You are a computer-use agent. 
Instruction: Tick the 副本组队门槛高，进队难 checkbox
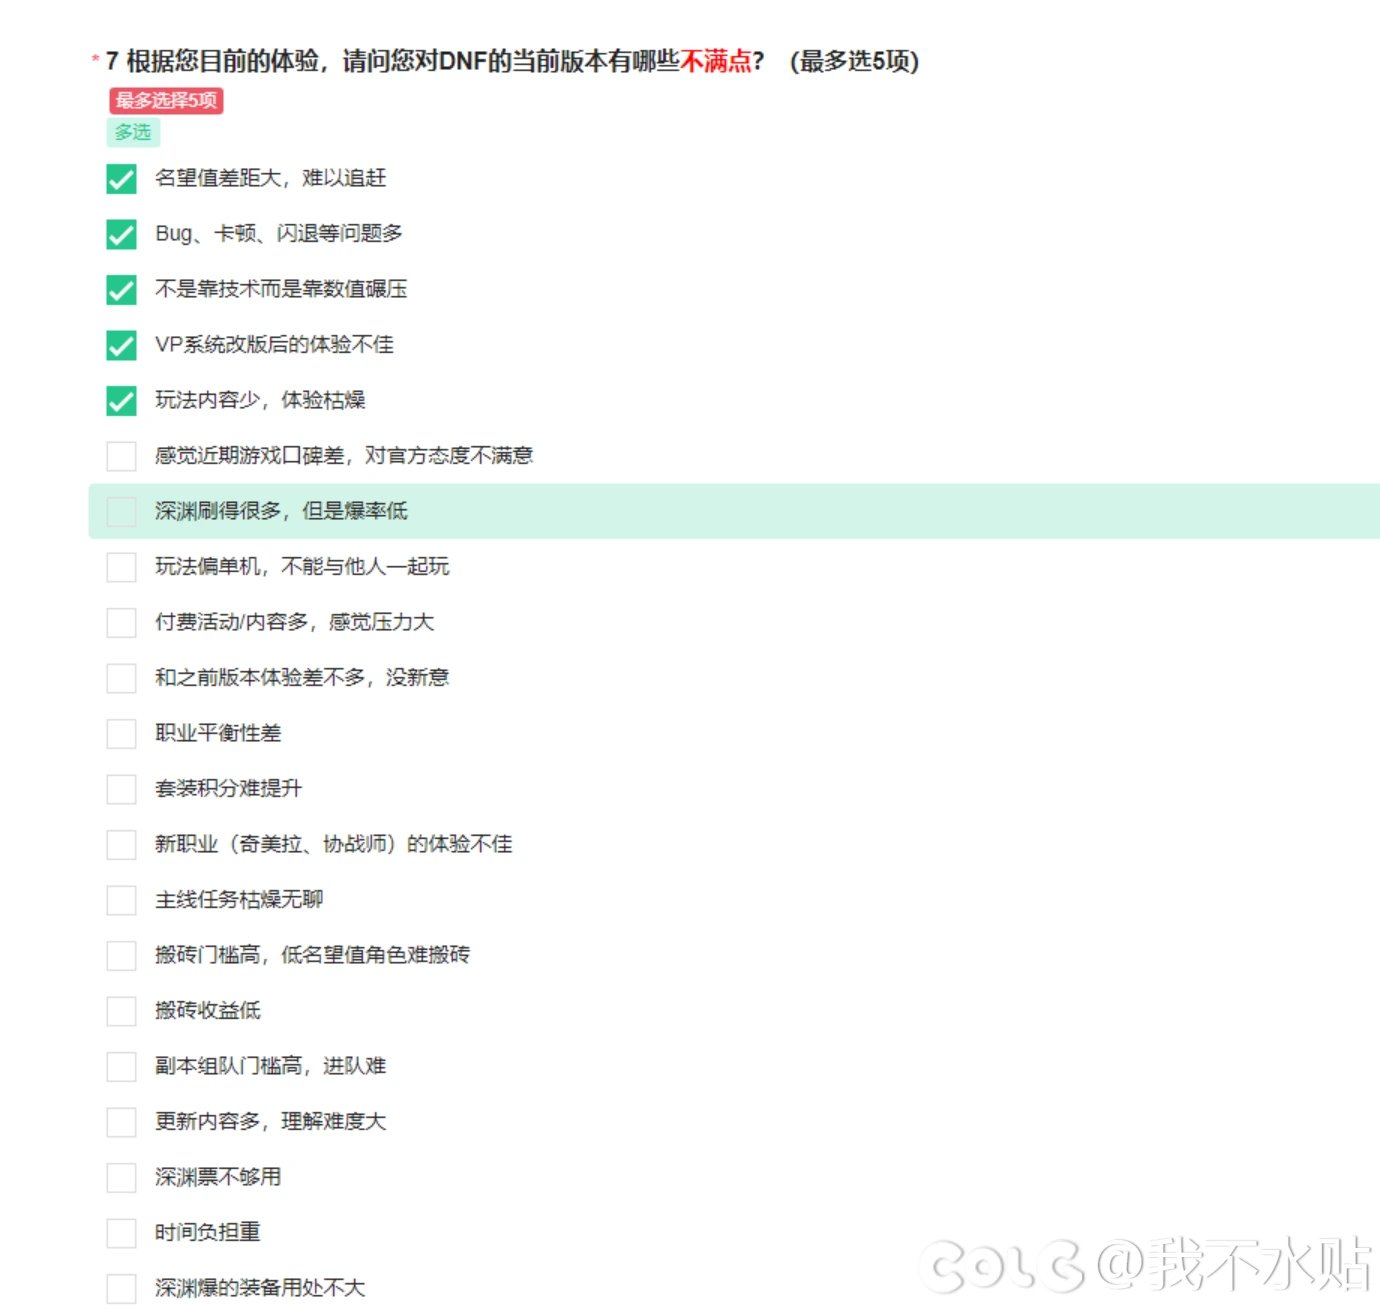(x=121, y=1067)
